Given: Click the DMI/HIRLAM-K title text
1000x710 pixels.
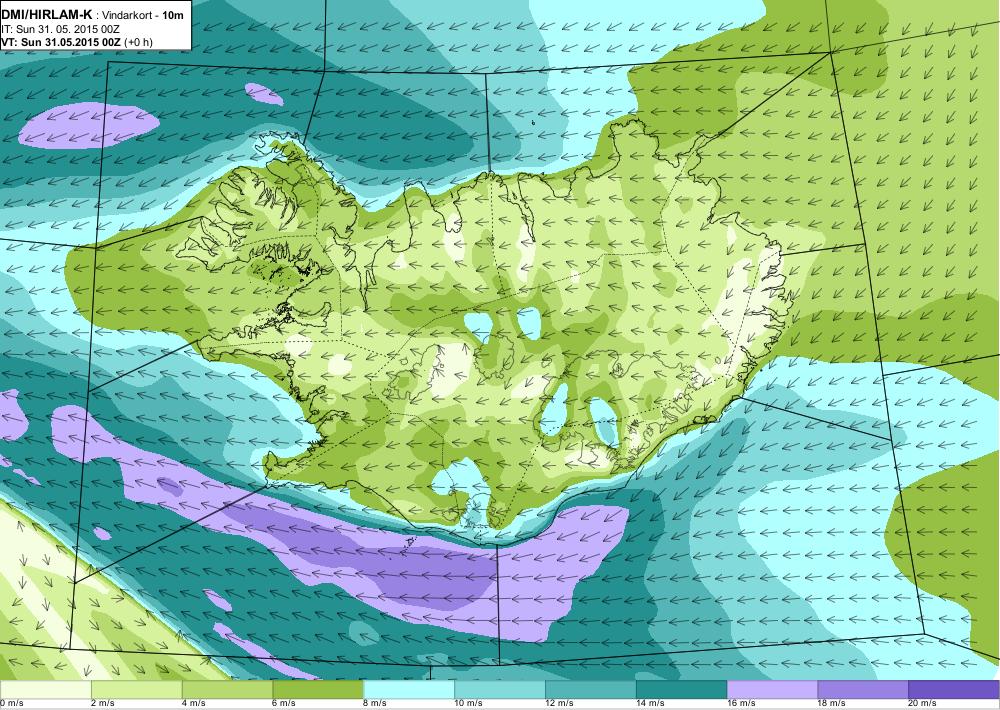Looking at the screenshot, I should tap(47, 14).
